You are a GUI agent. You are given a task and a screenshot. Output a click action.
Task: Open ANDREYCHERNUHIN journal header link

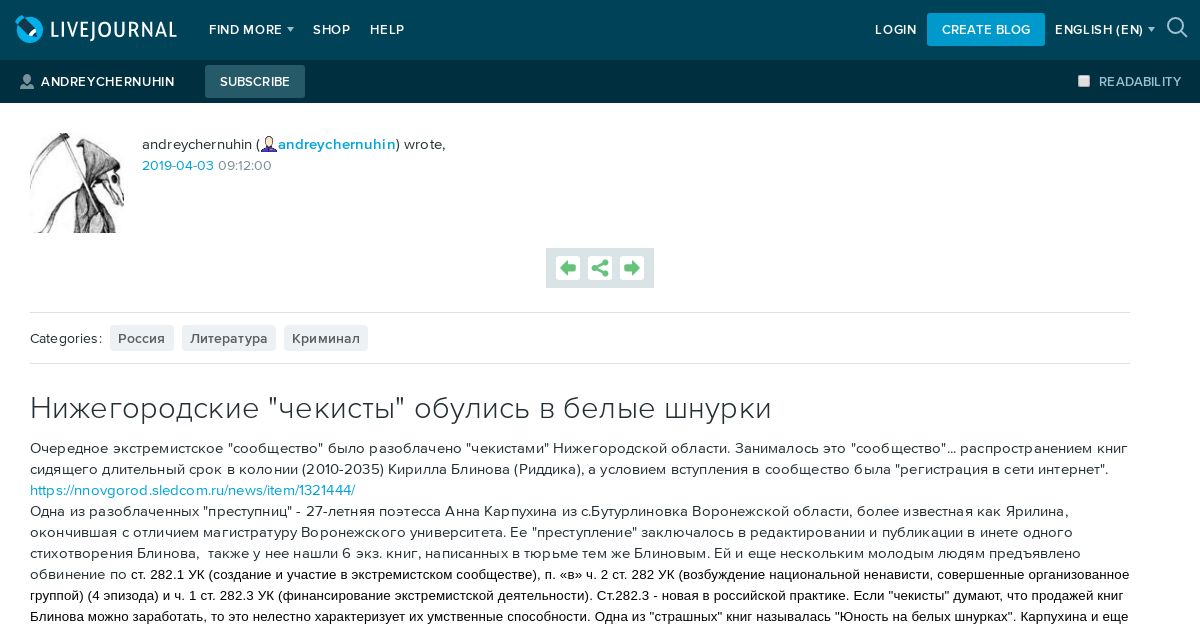[107, 82]
